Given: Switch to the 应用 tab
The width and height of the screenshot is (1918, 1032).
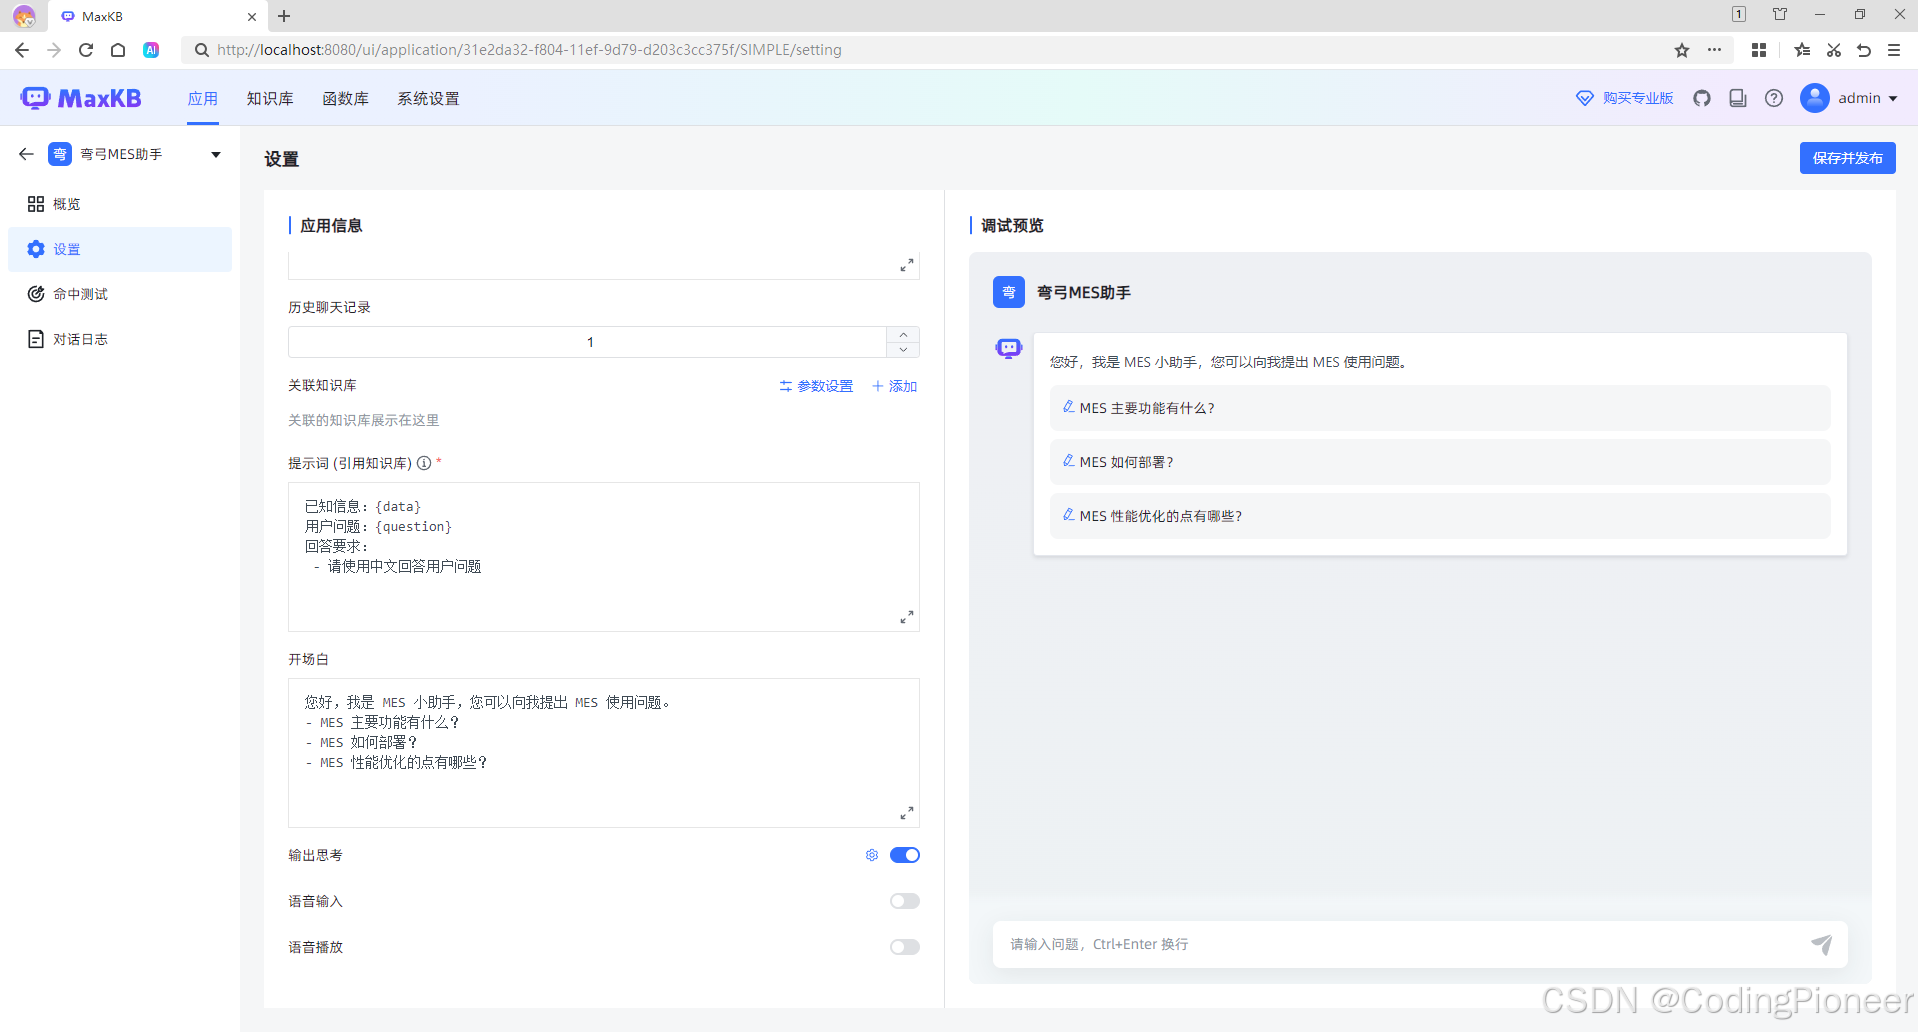Looking at the screenshot, I should 203,98.
